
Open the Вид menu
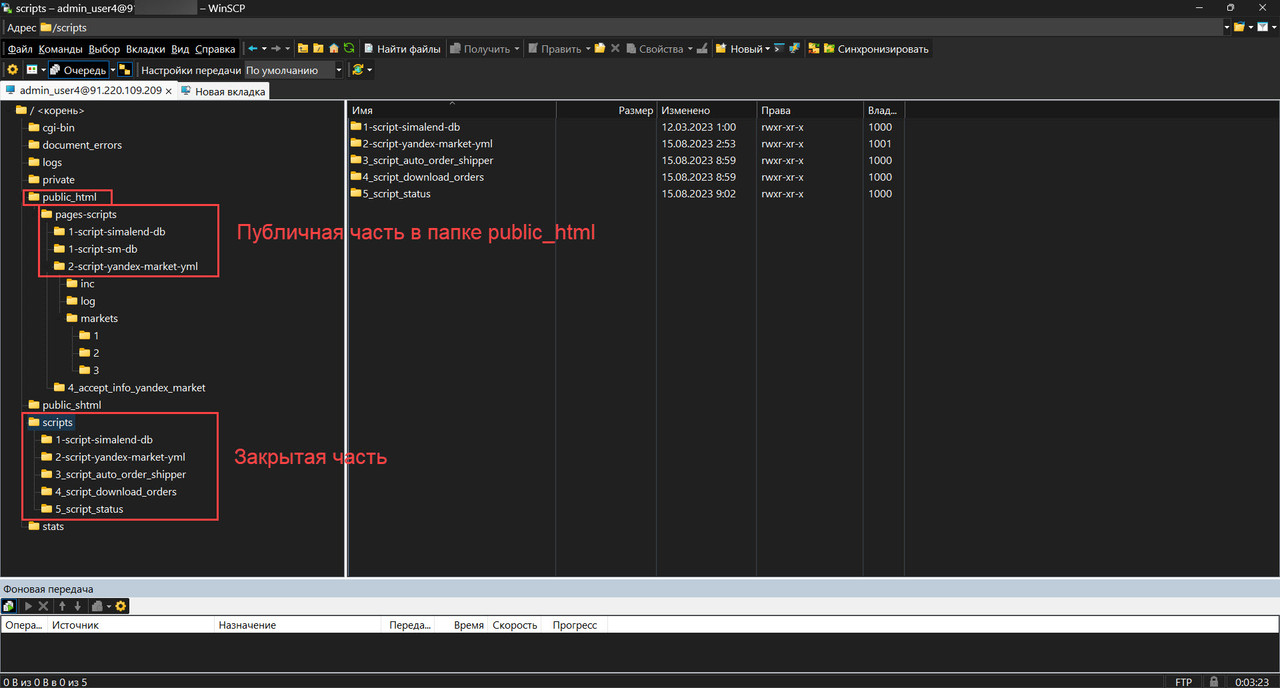point(180,49)
